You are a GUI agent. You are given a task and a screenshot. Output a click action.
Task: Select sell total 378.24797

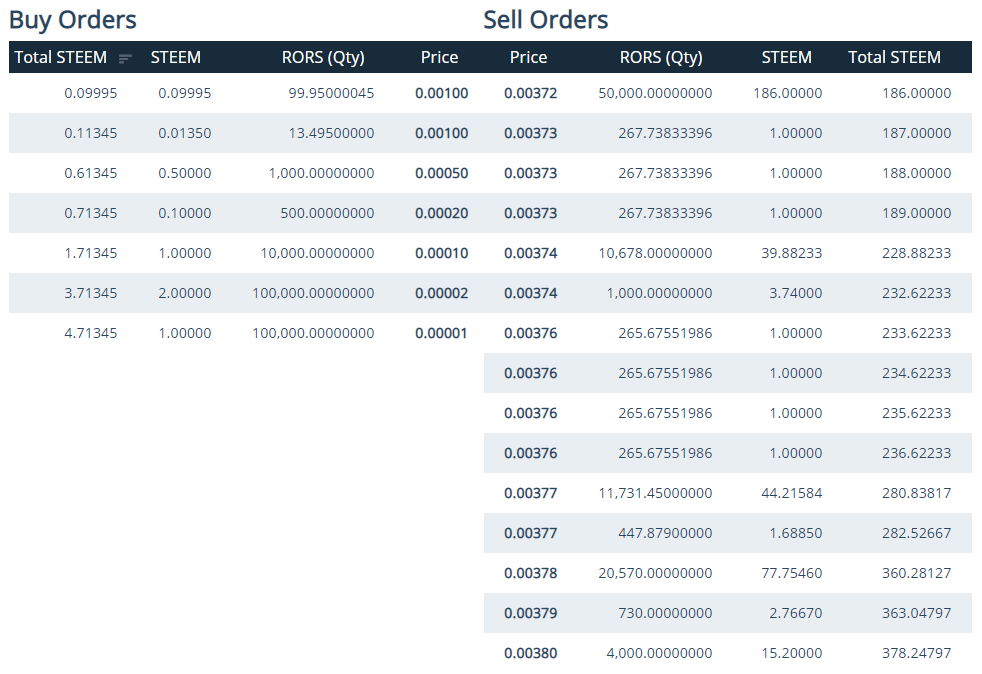[x=916, y=653]
